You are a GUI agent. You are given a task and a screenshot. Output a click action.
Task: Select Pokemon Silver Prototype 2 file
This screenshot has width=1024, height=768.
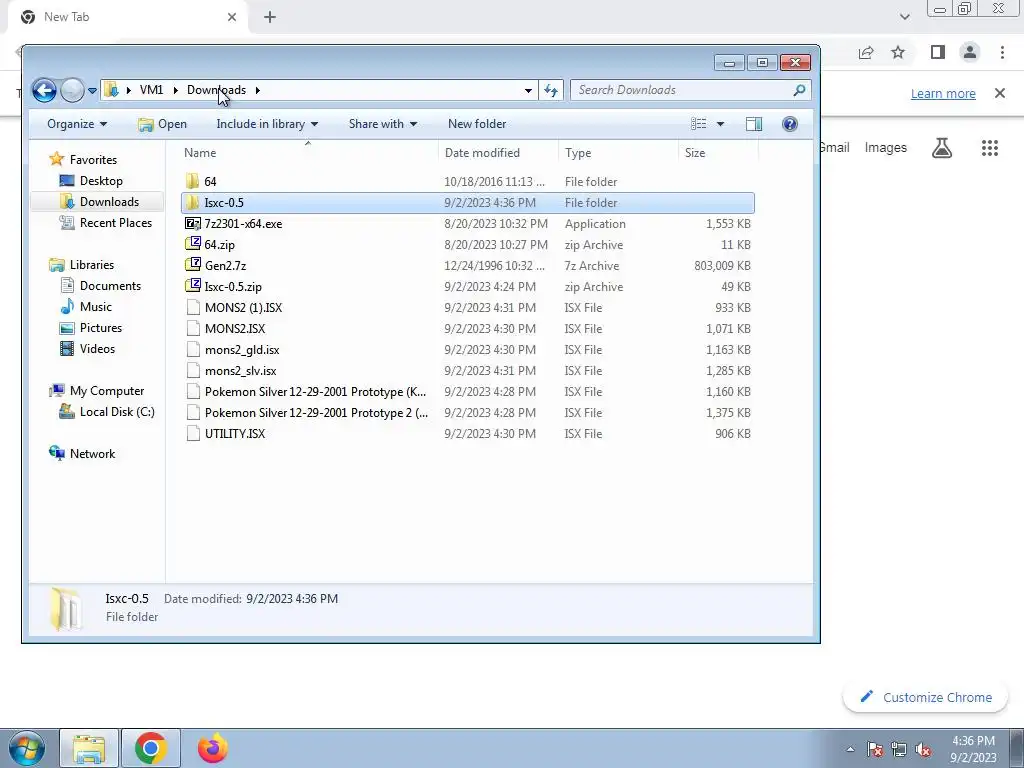click(x=316, y=413)
